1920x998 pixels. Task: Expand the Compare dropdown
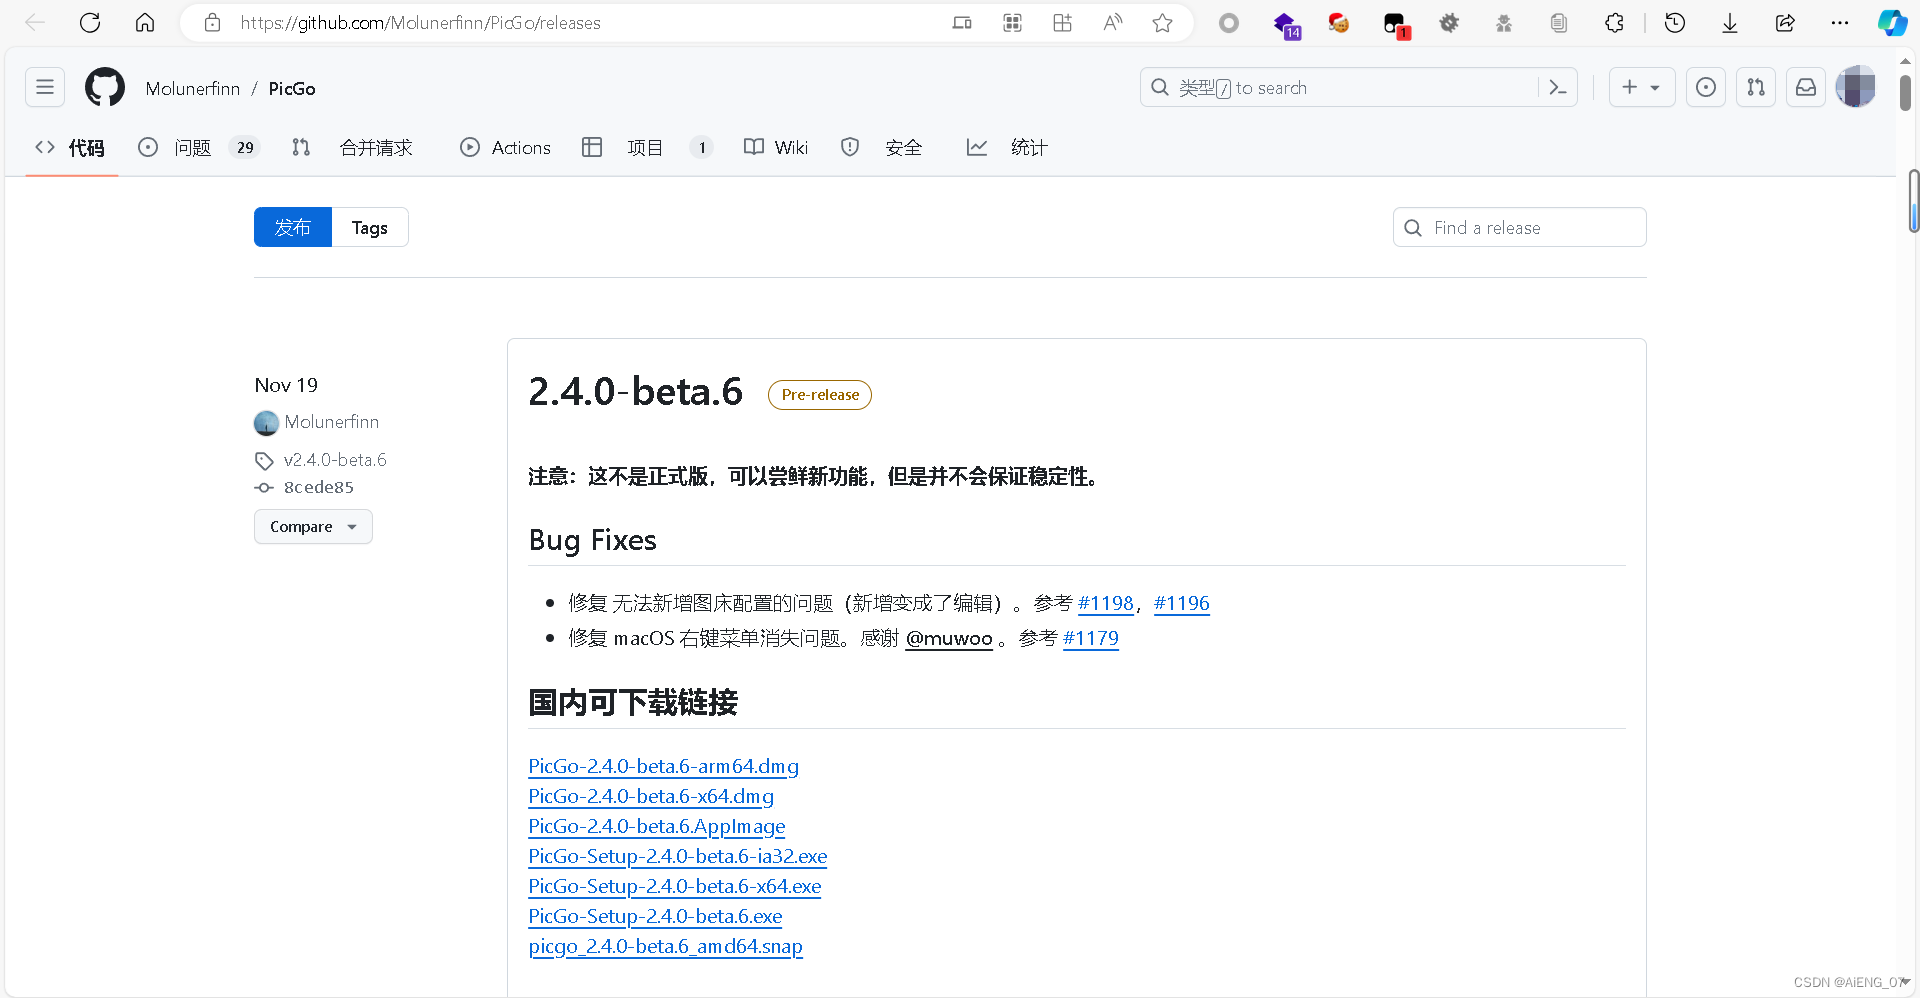313,527
